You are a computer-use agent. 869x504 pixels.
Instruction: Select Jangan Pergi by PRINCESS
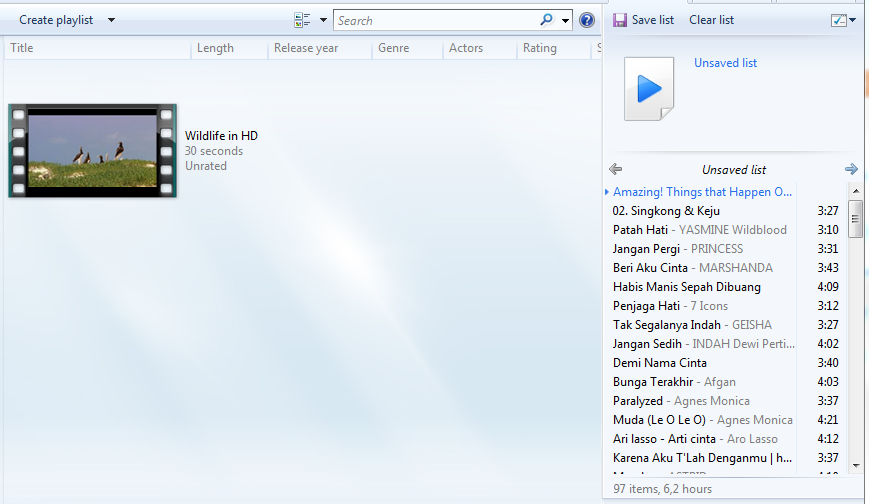coord(723,249)
